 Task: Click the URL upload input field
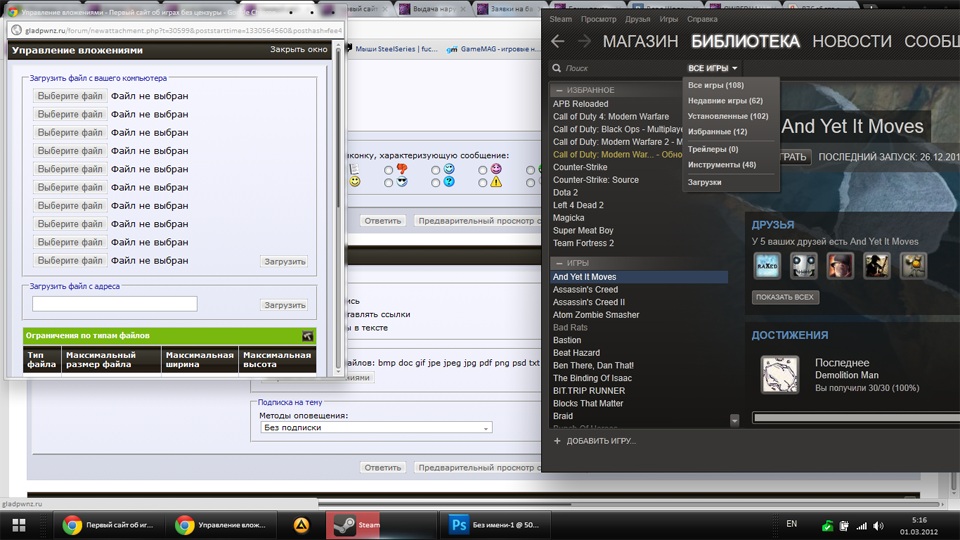point(114,304)
